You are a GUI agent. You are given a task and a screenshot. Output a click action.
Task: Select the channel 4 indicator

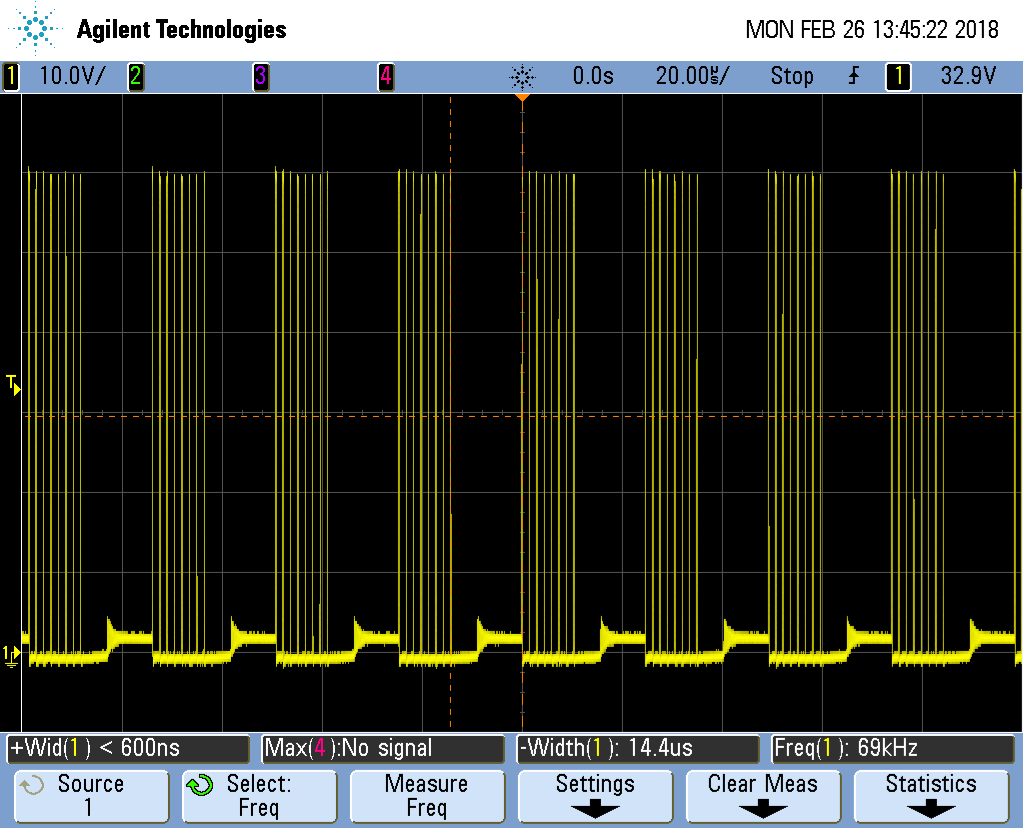pyautogui.click(x=386, y=76)
